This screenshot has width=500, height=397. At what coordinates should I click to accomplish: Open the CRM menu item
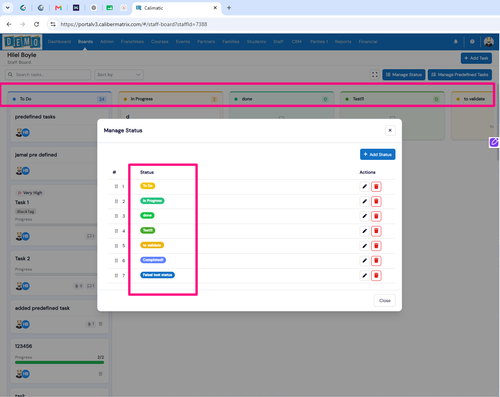tap(297, 42)
